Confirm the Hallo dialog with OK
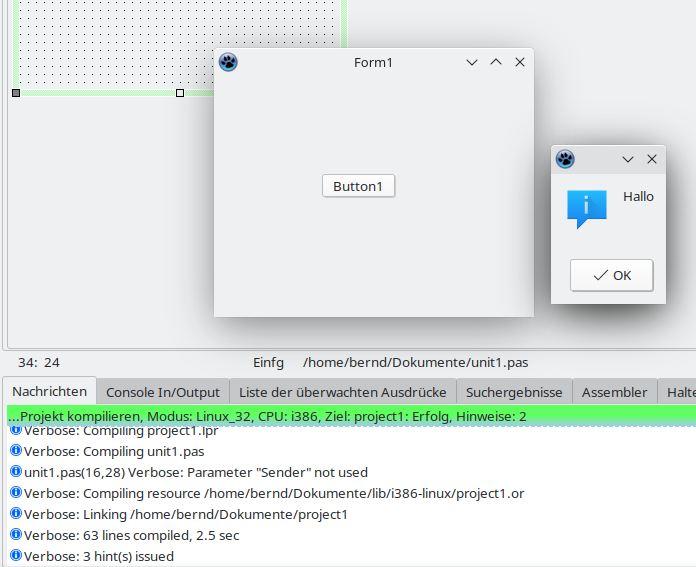 click(x=611, y=275)
